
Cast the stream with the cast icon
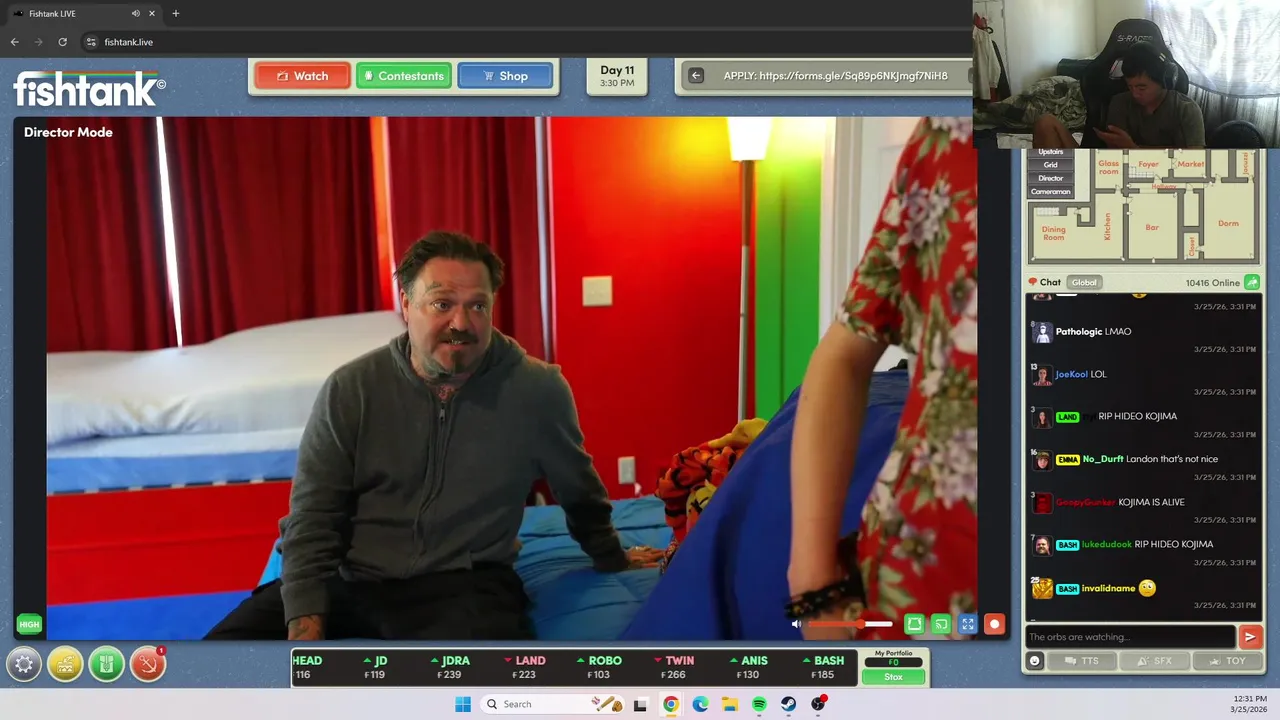(941, 624)
